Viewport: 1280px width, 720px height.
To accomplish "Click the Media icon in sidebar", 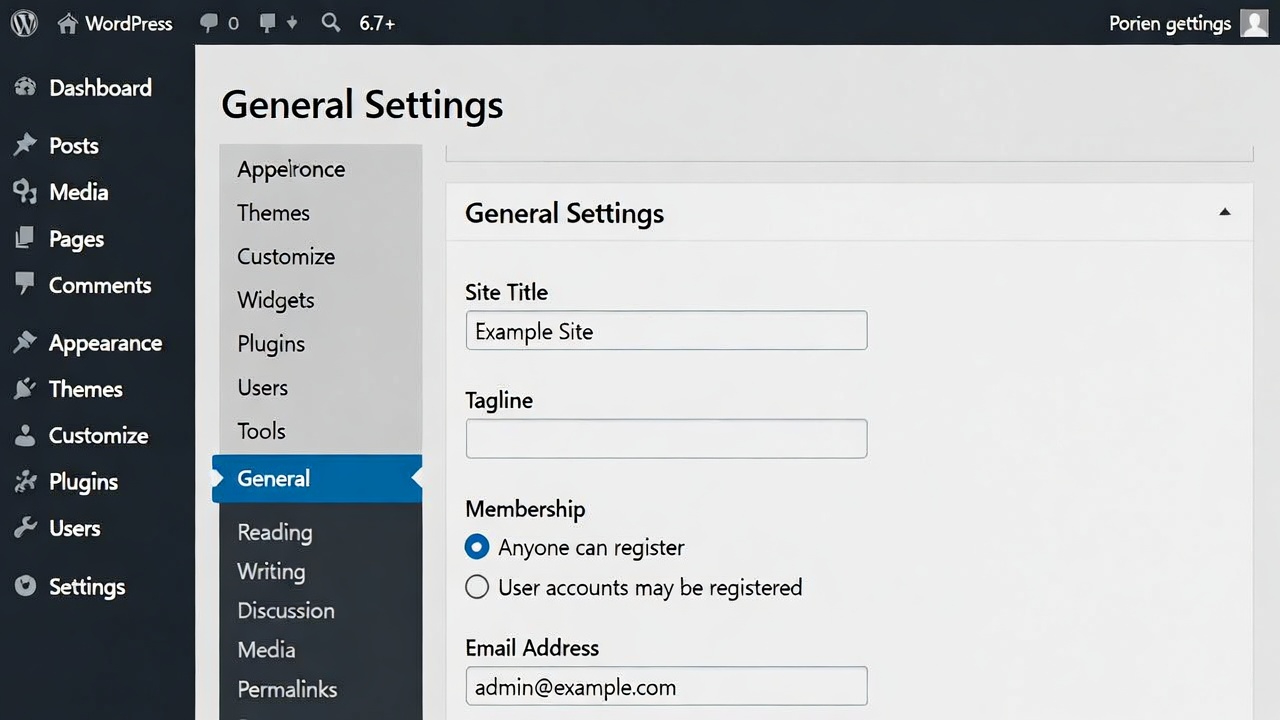I will pyautogui.click(x=25, y=192).
